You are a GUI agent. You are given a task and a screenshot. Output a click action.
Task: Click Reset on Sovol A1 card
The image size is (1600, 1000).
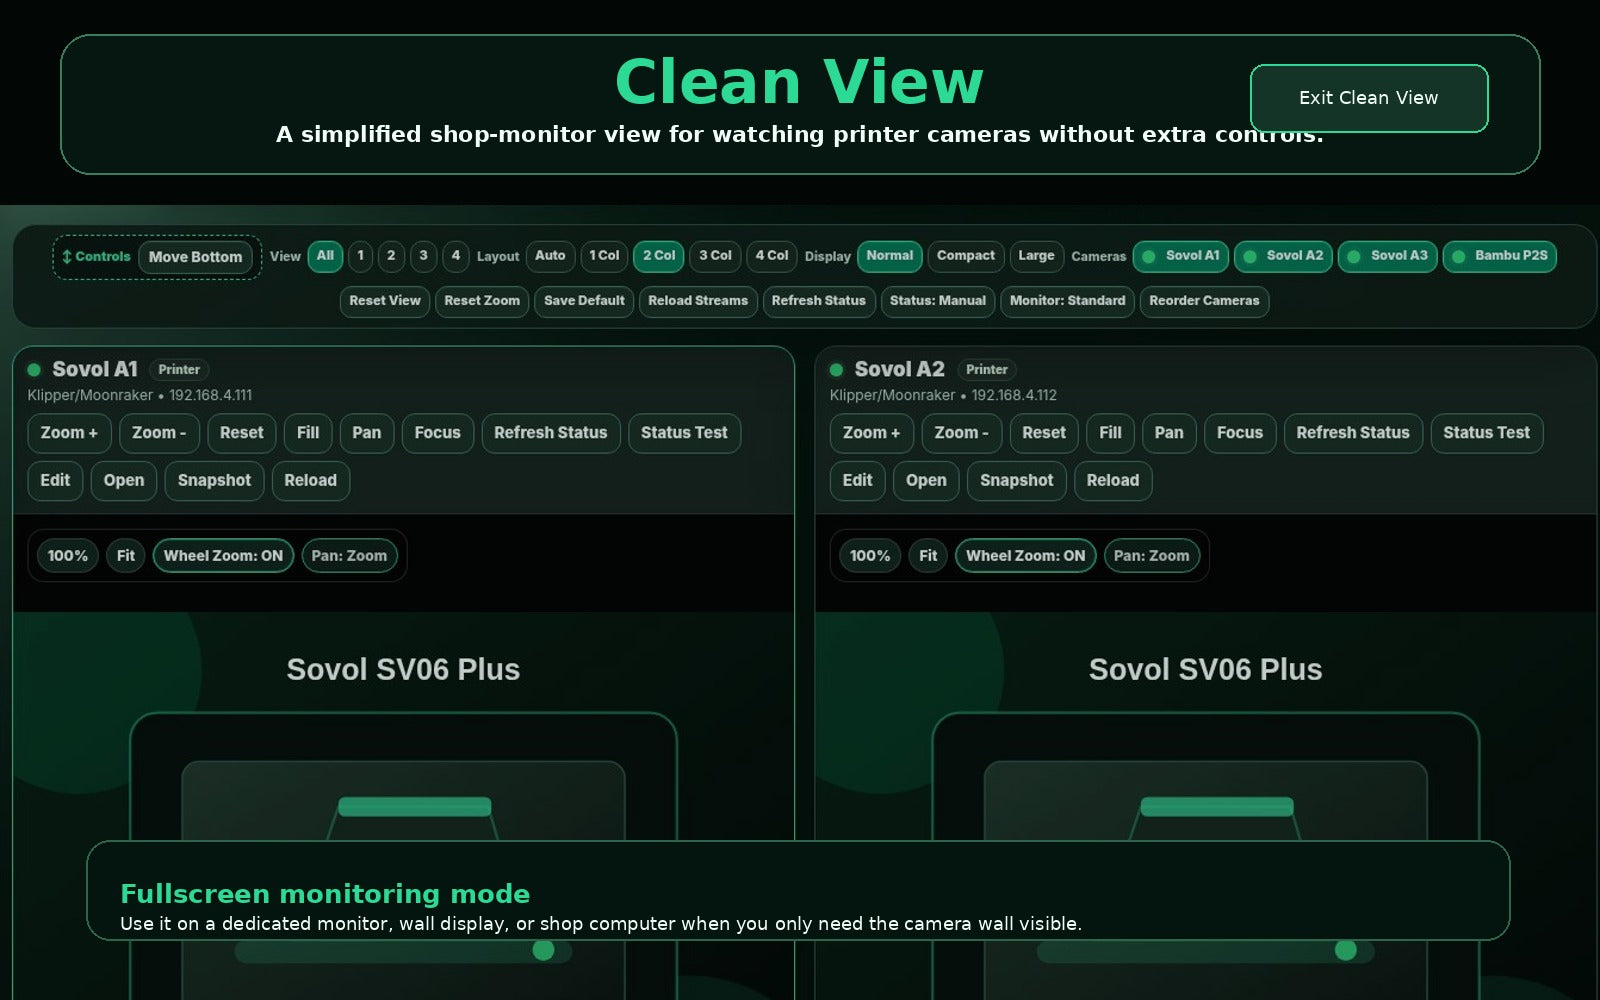point(241,433)
